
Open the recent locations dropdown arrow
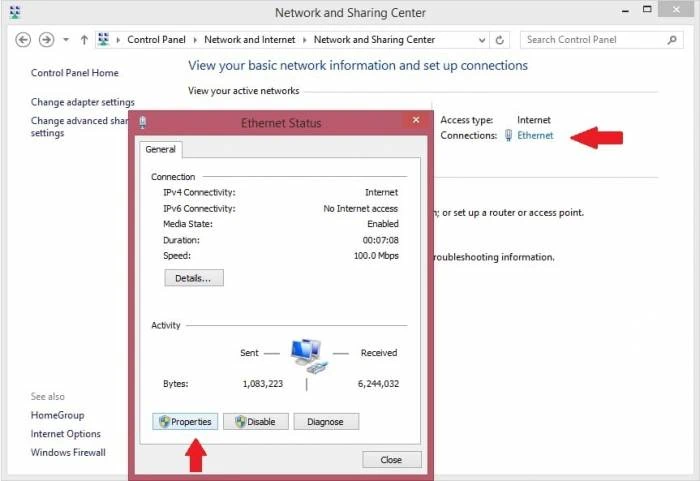tap(66, 40)
